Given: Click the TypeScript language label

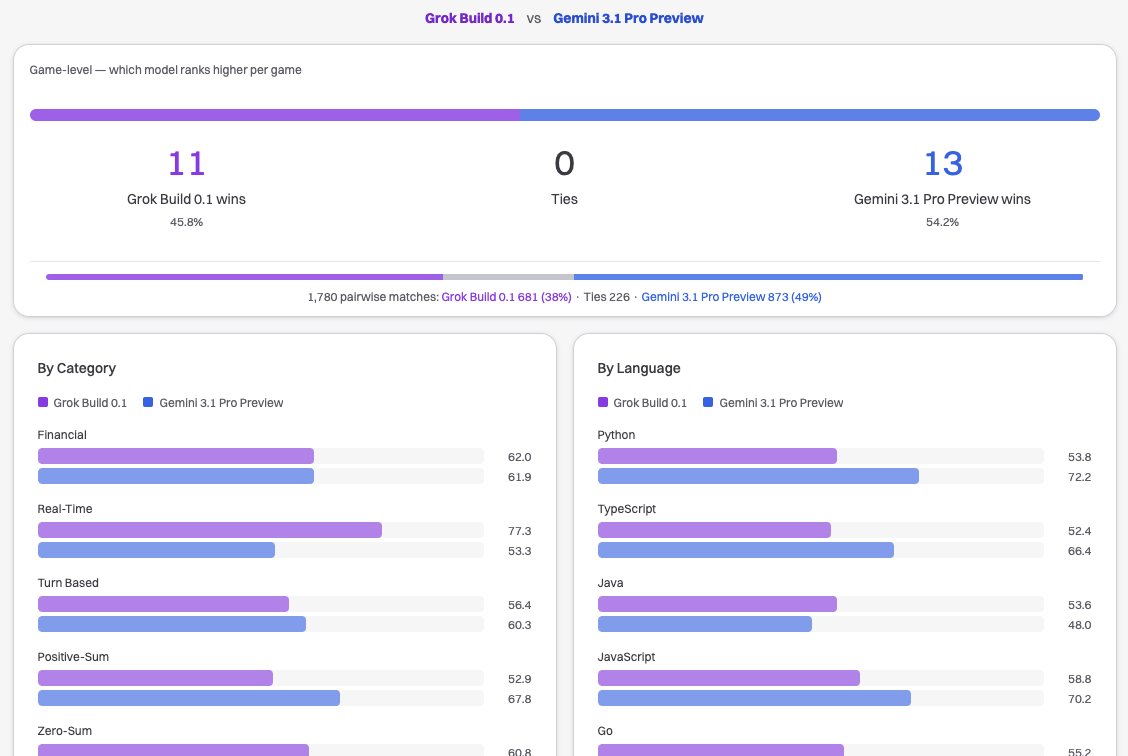Looking at the screenshot, I should click(x=627, y=509).
